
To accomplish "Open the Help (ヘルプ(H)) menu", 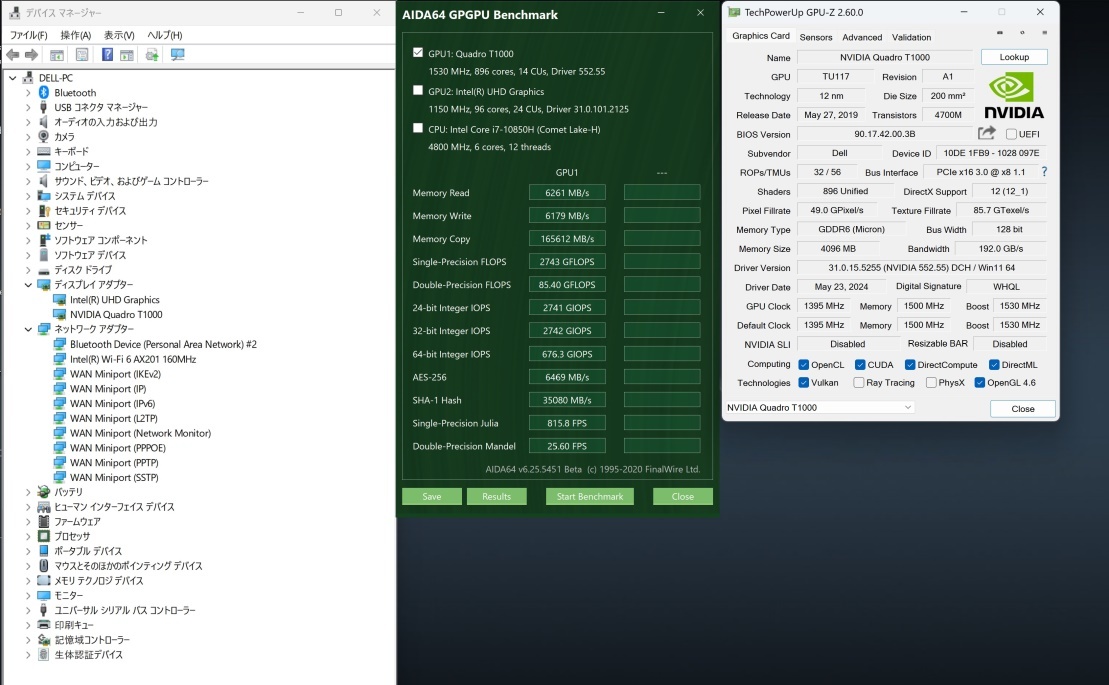I will pos(165,35).
